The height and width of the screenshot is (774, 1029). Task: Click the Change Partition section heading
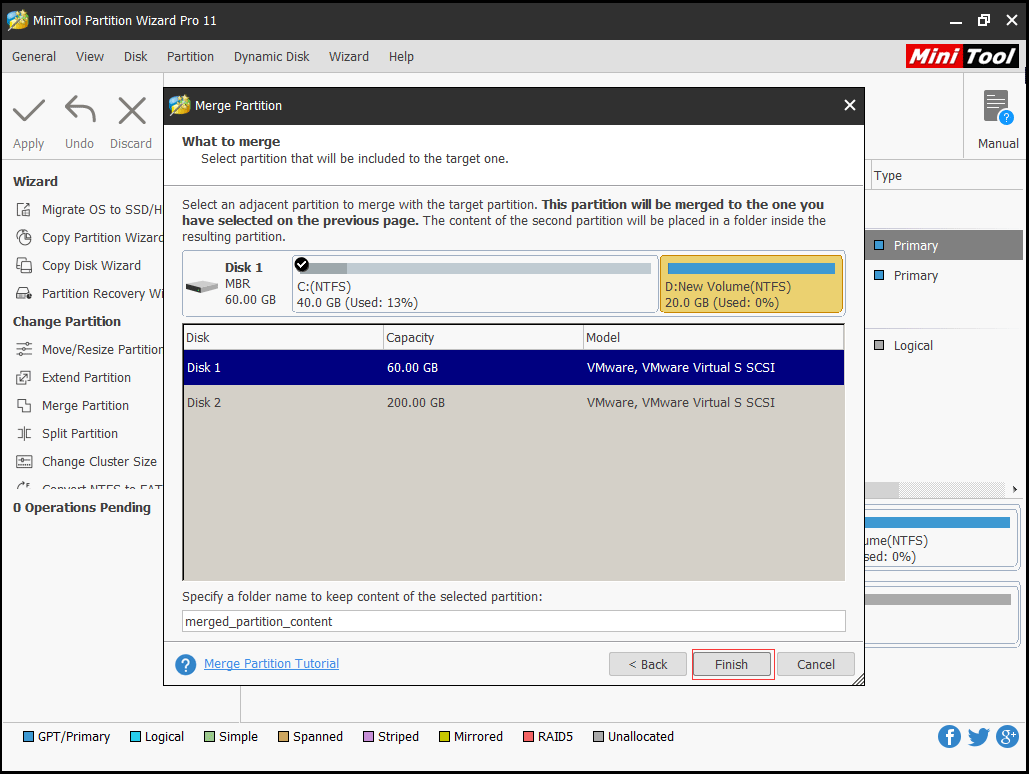[x=67, y=322]
